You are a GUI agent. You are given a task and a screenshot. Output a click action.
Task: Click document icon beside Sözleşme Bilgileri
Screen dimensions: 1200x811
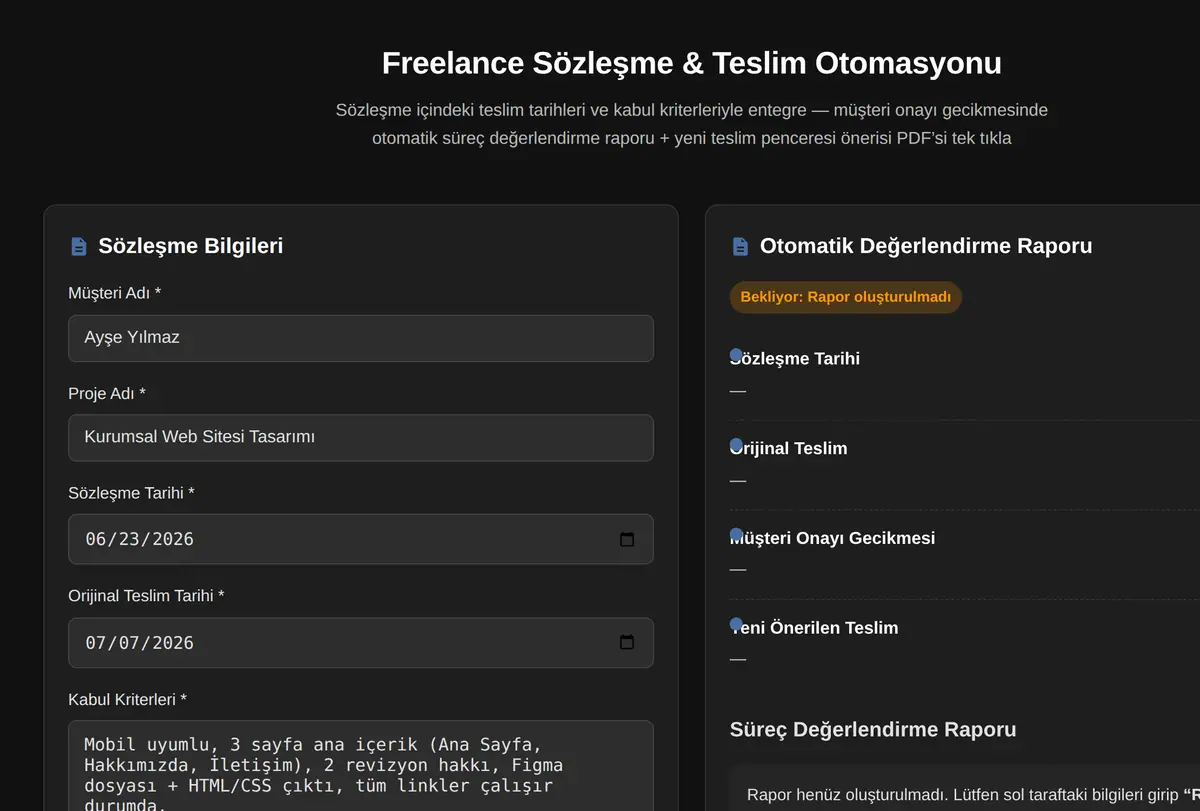click(78, 246)
